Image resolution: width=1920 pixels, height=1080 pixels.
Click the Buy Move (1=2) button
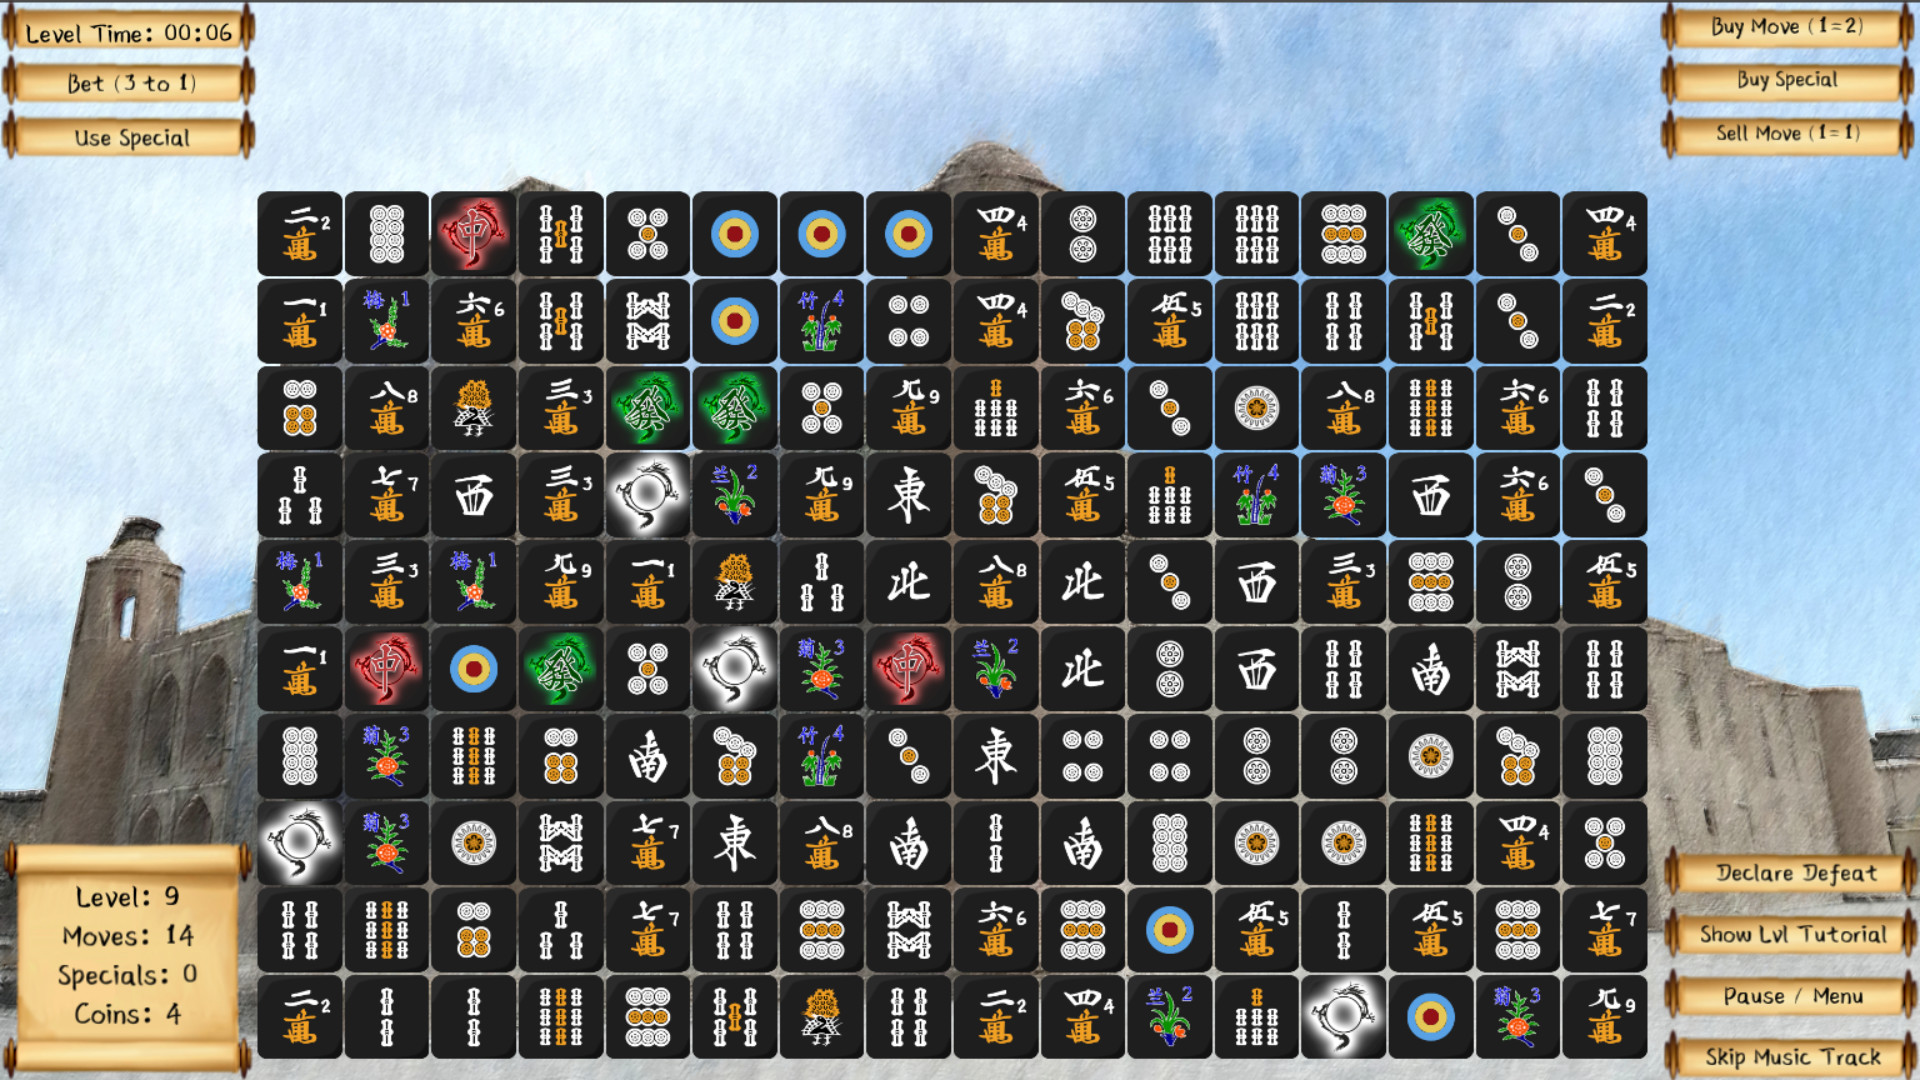point(1795,28)
